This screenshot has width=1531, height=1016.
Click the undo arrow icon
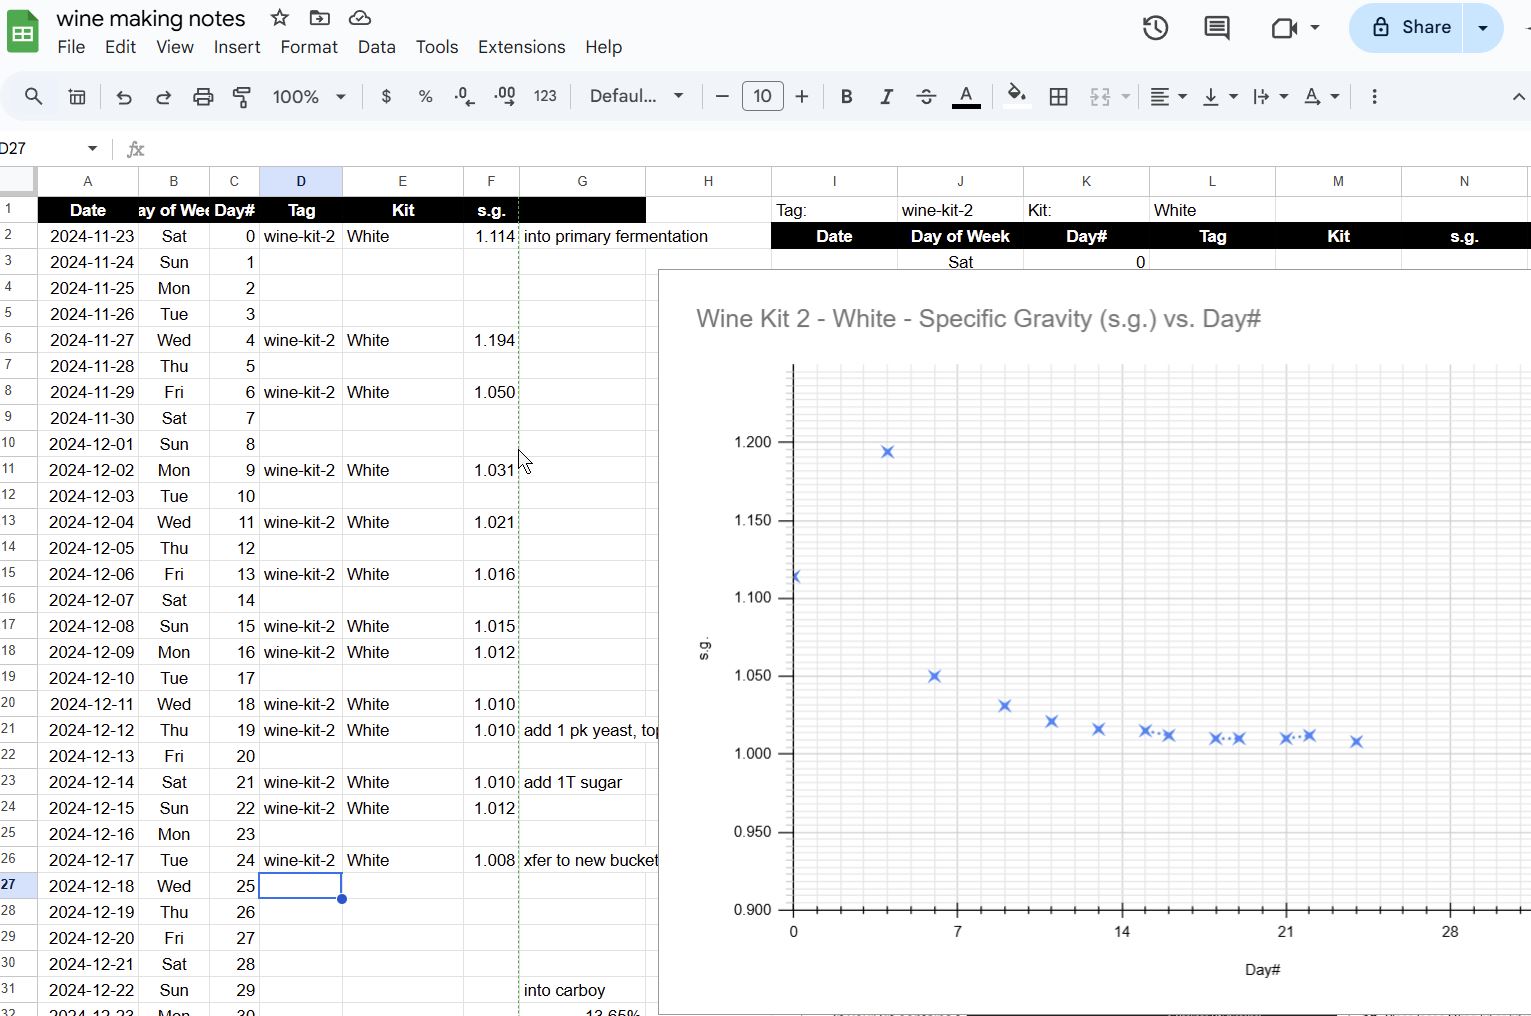pyautogui.click(x=124, y=97)
